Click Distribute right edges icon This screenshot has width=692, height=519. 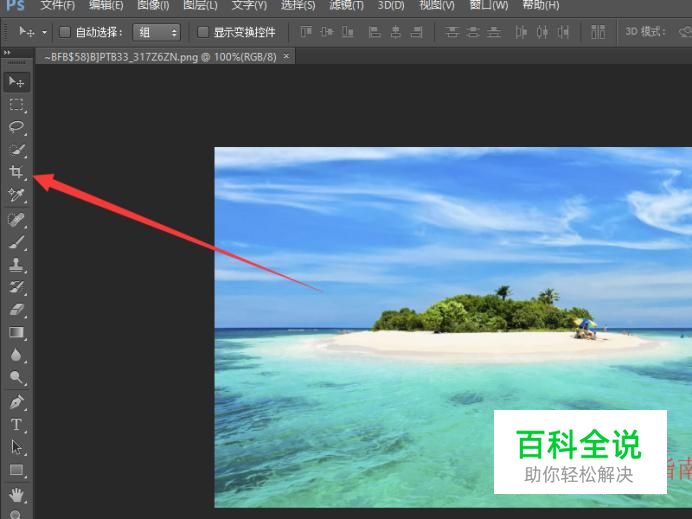coord(563,32)
